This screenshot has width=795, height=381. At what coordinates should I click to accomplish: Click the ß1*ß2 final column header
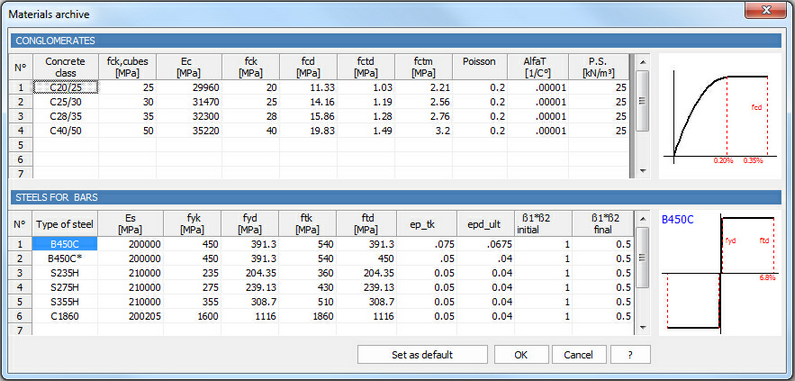pos(603,224)
